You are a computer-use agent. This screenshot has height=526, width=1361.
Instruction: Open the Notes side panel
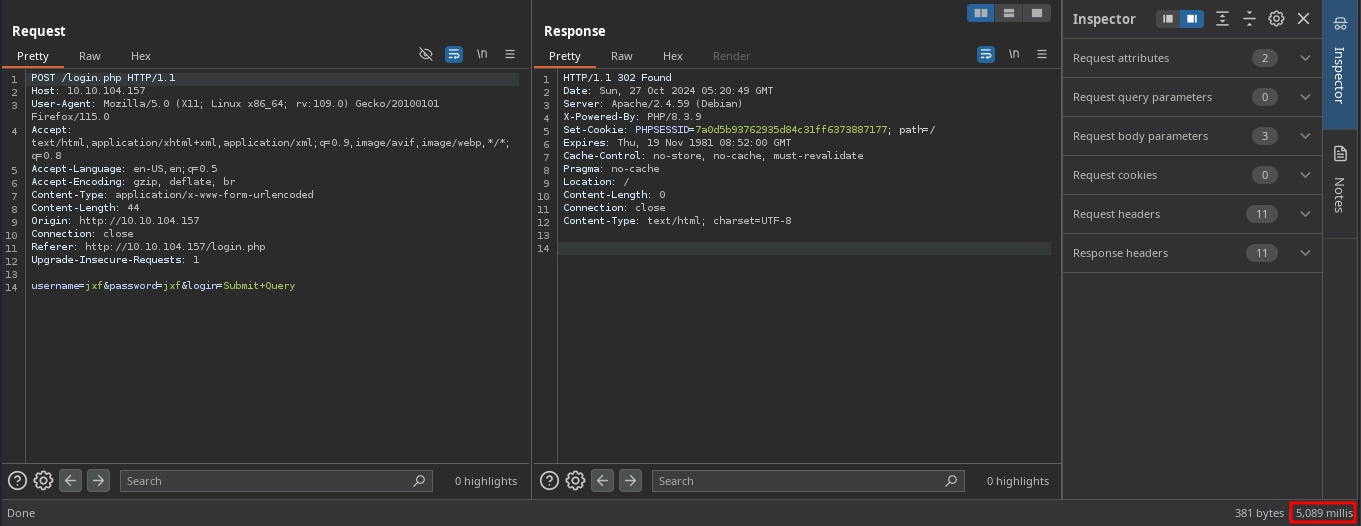click(x=1340, y=178)
